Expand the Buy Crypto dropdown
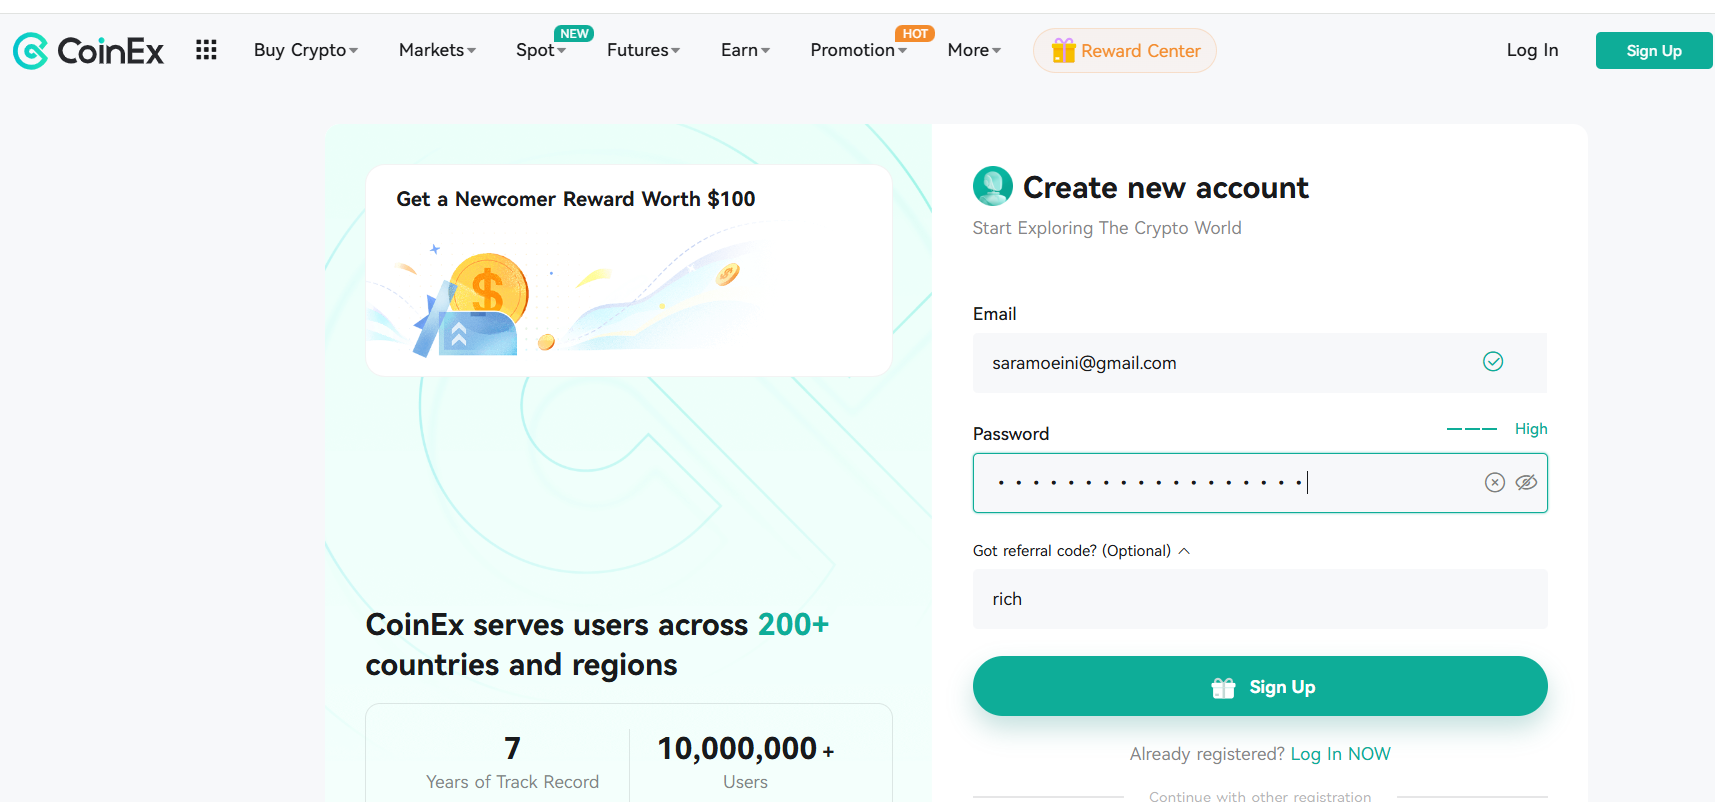This screenshot has width=1715, height=802. 305,50
